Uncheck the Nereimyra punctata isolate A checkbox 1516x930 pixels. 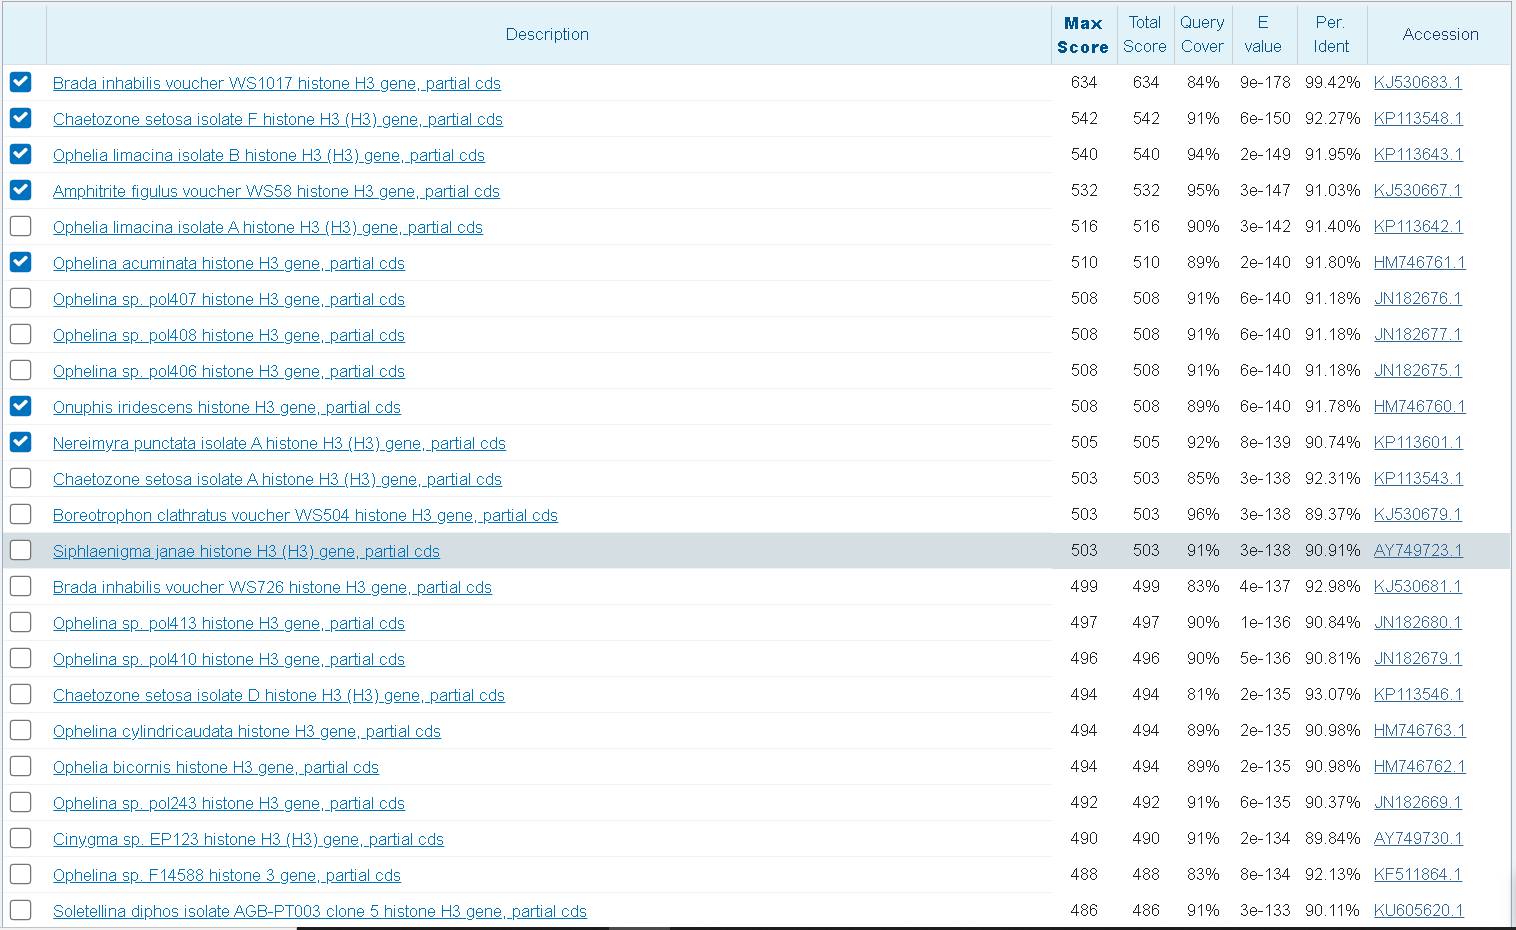[x=21, y=442]
